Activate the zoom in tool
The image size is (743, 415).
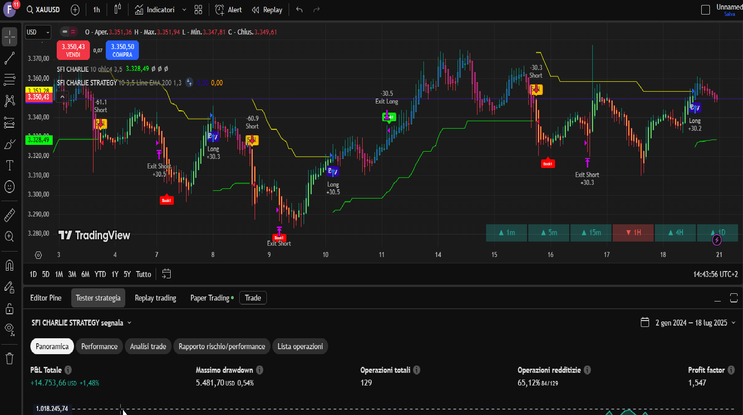9,236
